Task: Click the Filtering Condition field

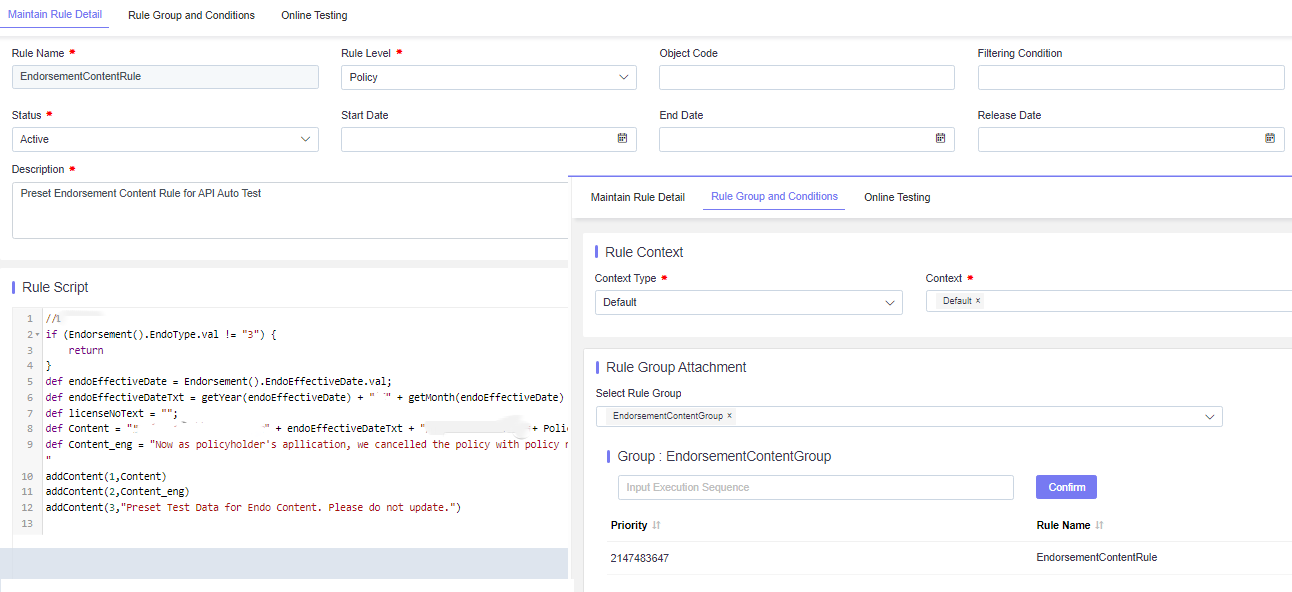Action: 1131,77
